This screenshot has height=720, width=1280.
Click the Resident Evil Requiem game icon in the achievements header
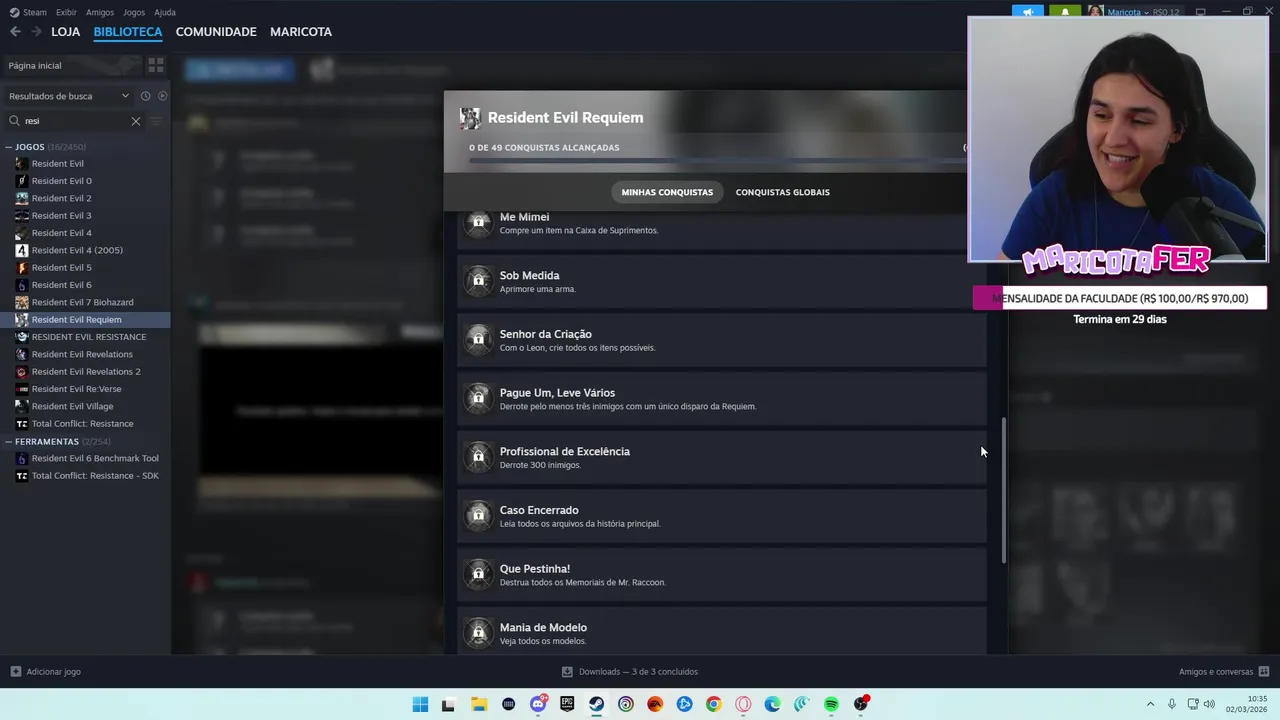click(x=470, y=118)
